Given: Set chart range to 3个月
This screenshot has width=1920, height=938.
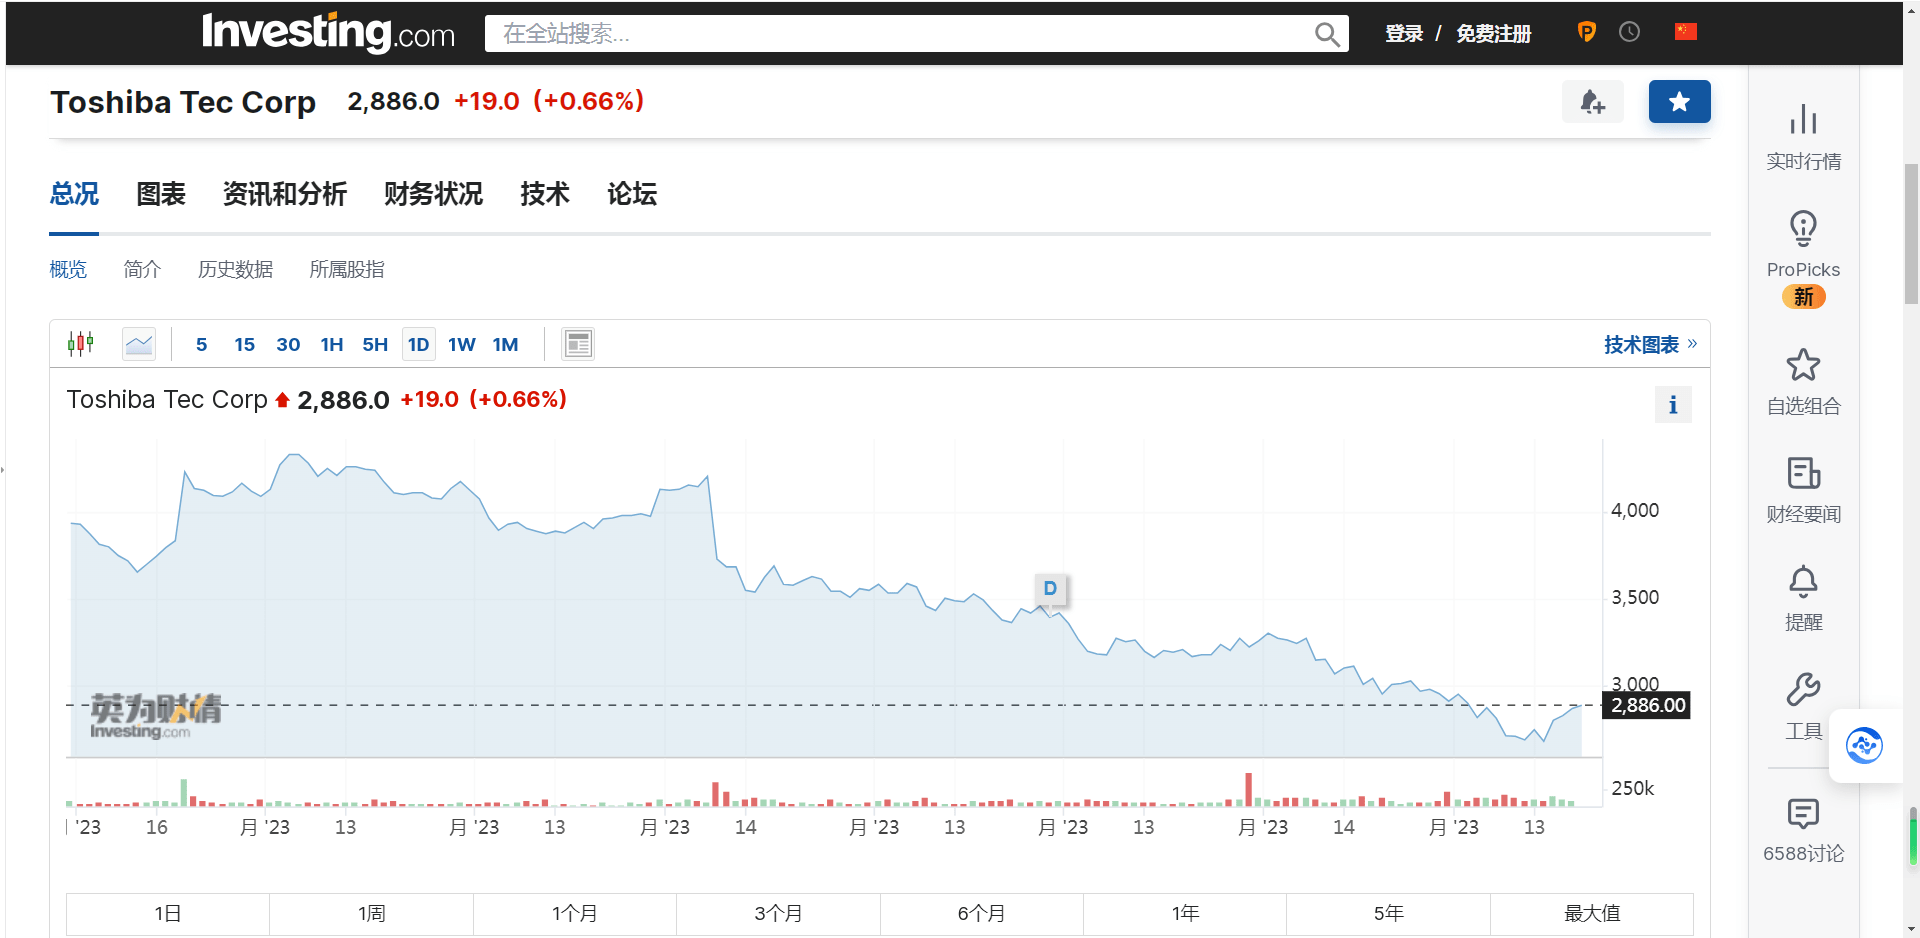Looking at the screenshot, I should click(778, 914).
